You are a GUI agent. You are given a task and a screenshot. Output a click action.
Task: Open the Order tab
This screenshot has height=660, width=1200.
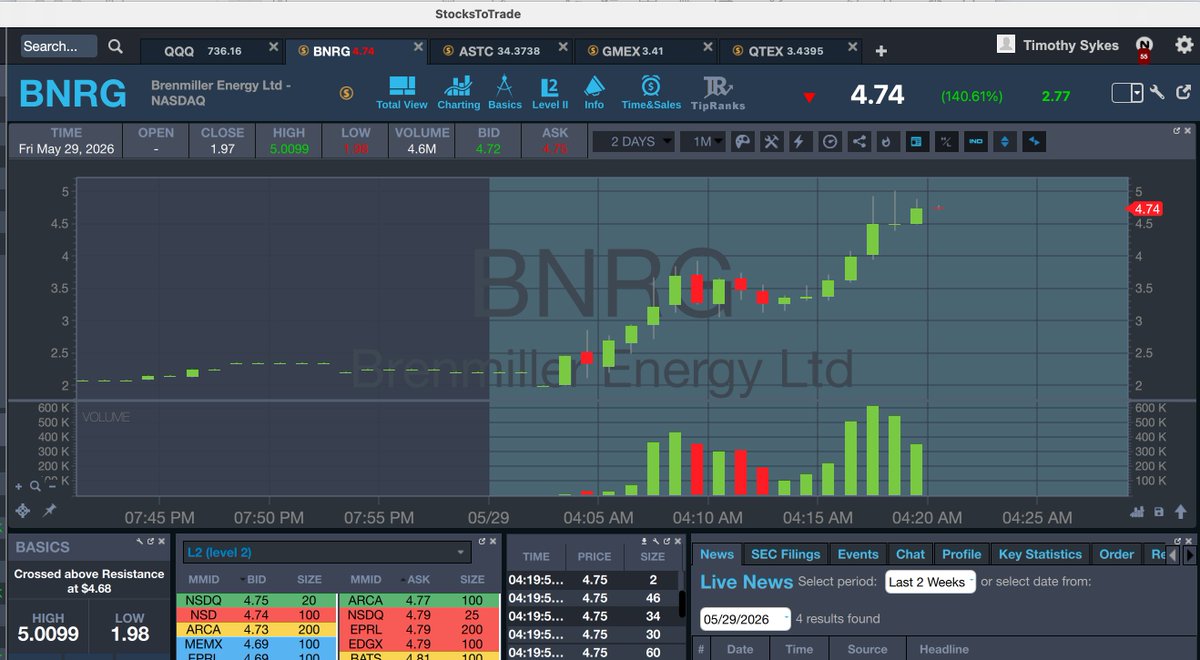pyautogui.click(x=1117, y=554)
